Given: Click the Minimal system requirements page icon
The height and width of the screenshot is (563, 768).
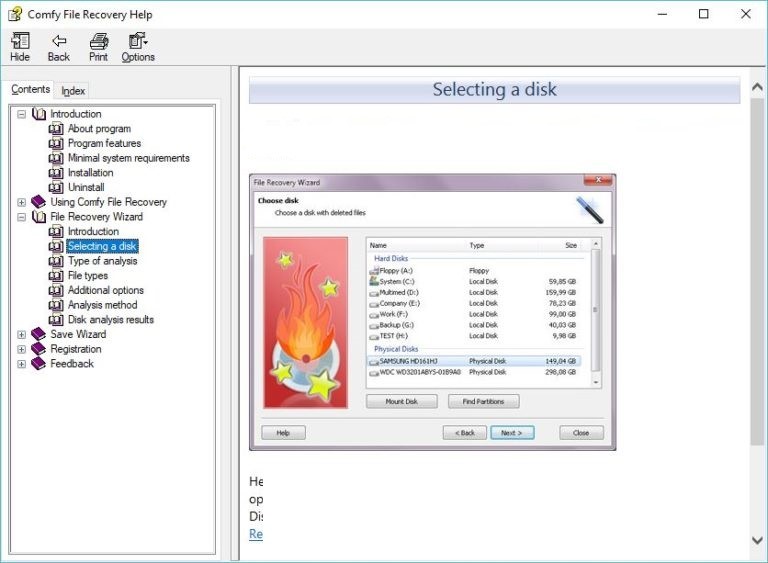Looking at the screenshot, I should pyautogui.click(x=56, y=158).
